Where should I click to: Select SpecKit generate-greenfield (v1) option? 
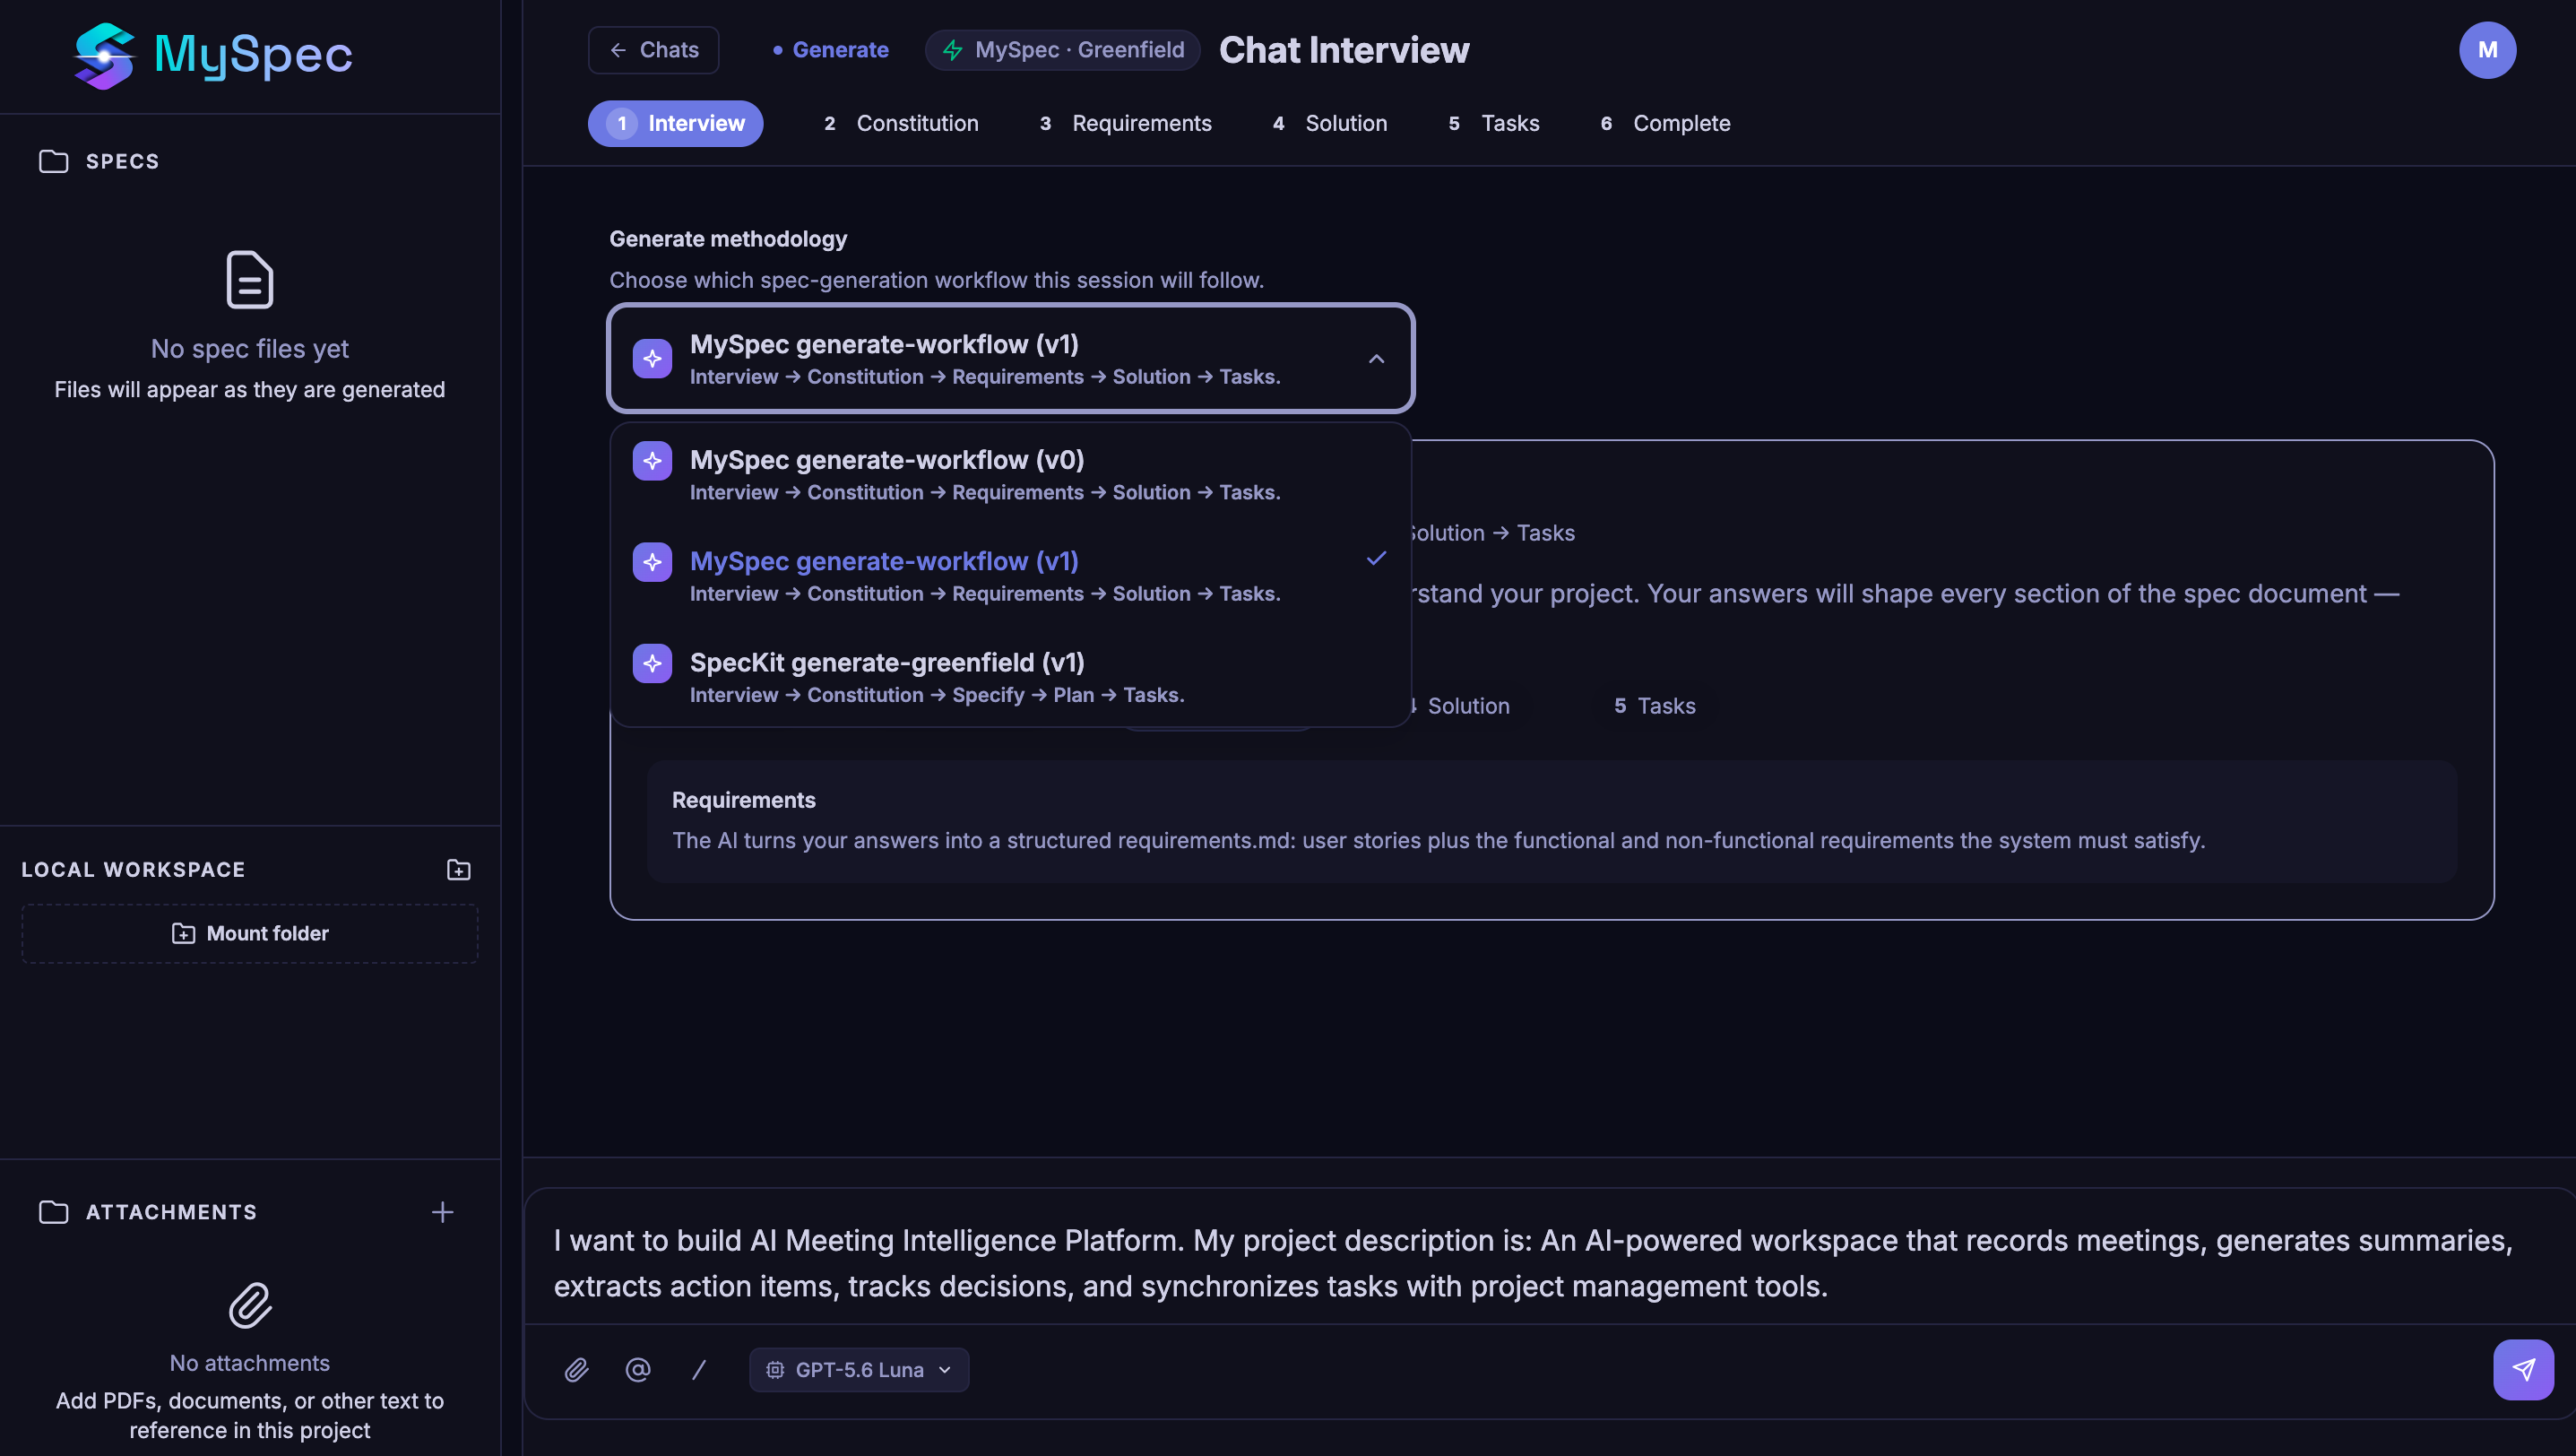pos(1010,676)
